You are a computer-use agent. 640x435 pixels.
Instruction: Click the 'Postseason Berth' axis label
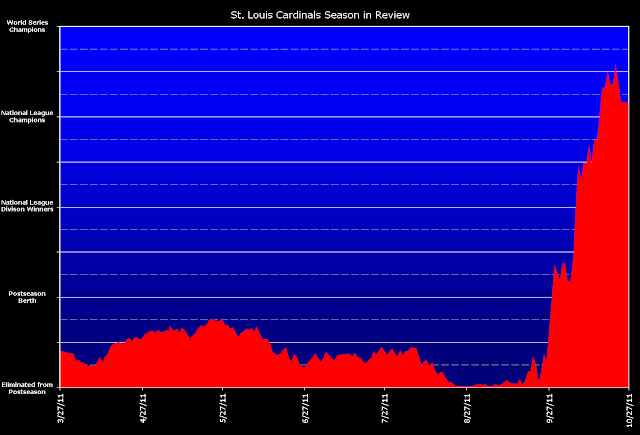[27, 297]
